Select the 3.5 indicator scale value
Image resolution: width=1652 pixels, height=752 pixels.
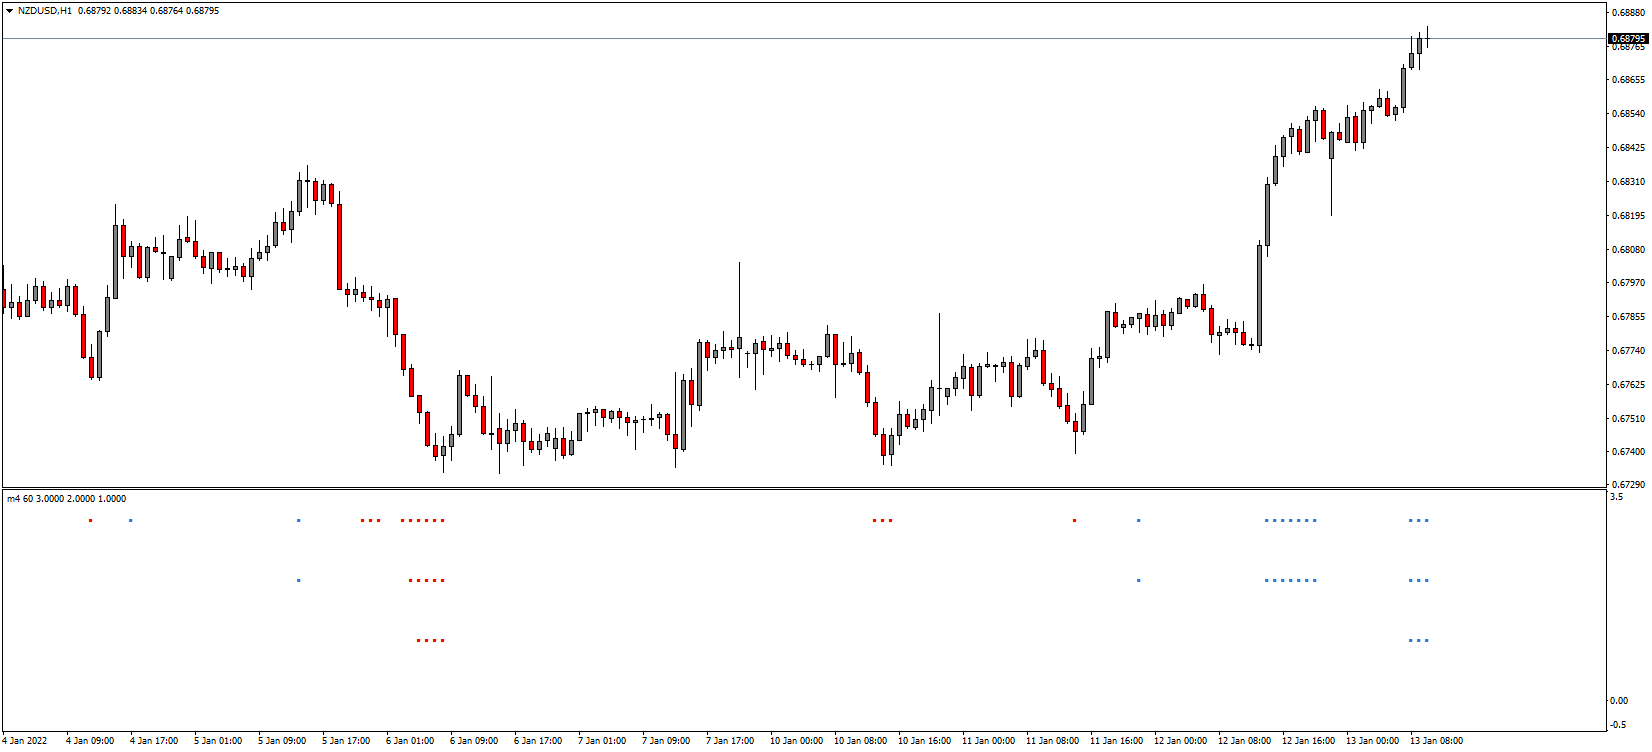pyautogui.click(x=1617, y=496)
